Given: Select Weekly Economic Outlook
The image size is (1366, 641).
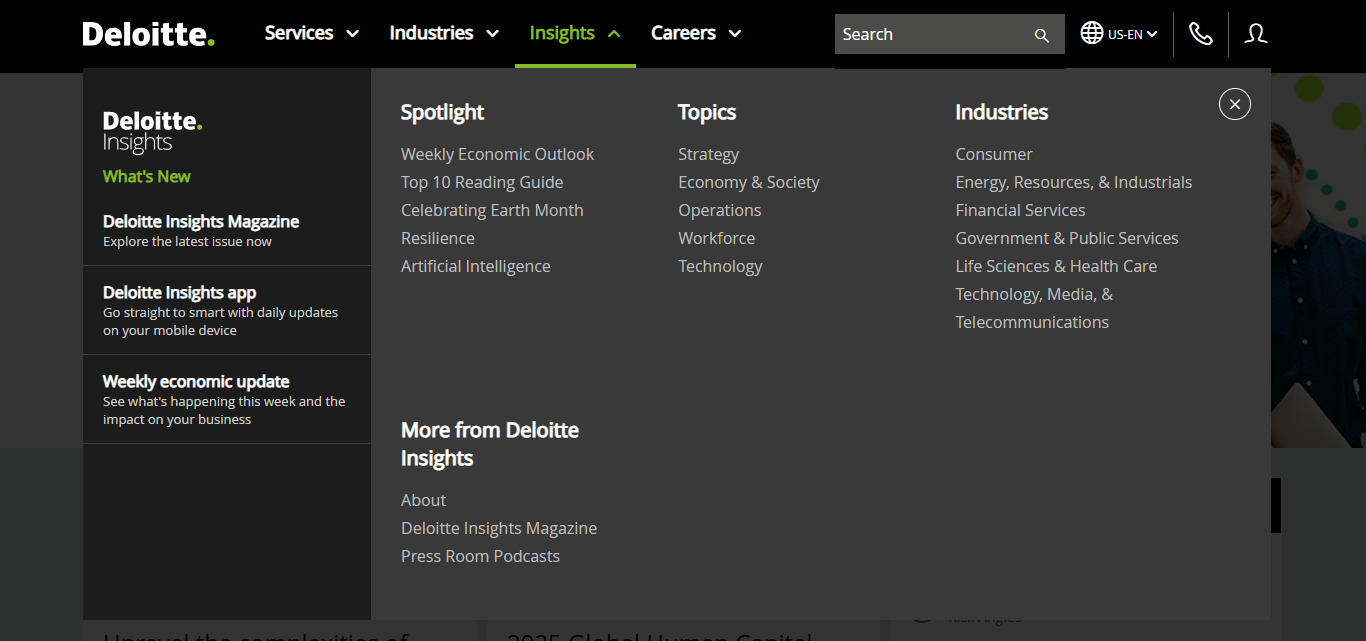Looking at the screenshot, I should (497, 154).
